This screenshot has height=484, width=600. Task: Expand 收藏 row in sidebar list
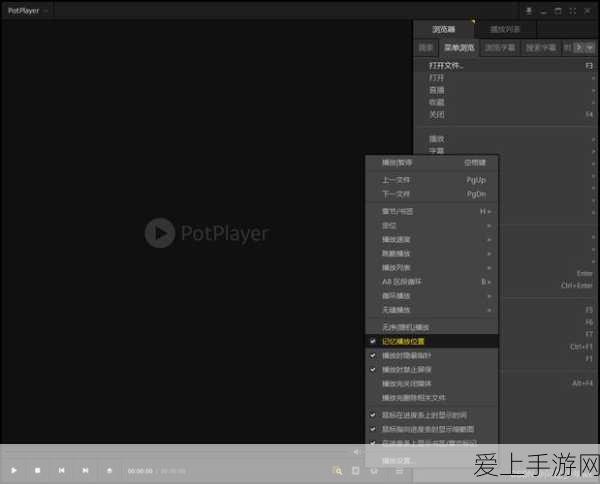pos(505,102)
